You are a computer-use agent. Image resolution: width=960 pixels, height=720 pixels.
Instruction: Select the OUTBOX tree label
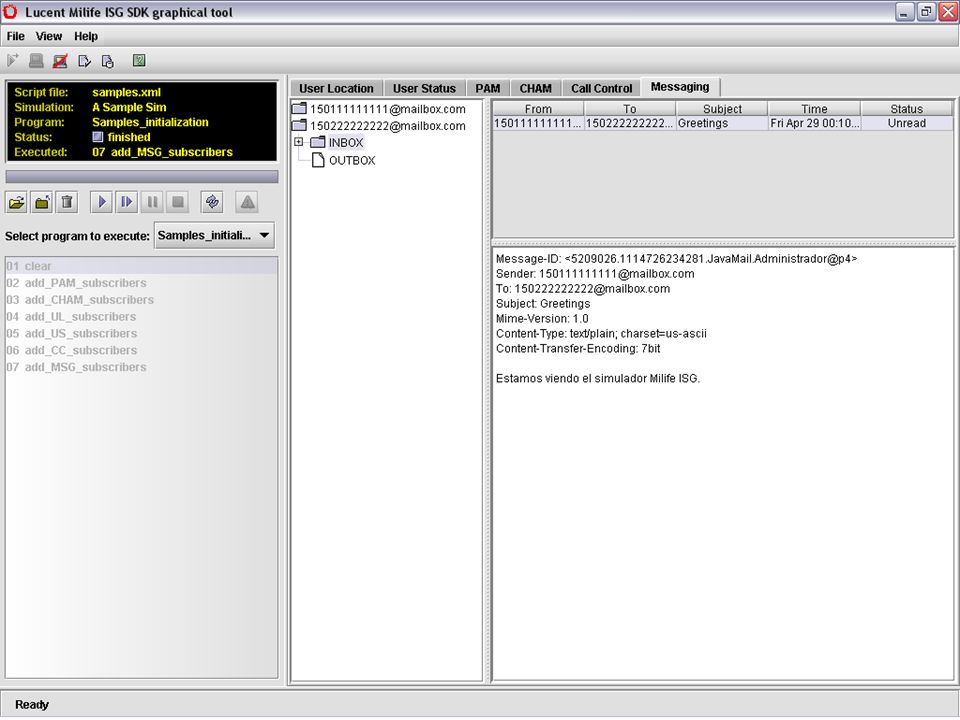pyautogui.click(x=352, y=160)
